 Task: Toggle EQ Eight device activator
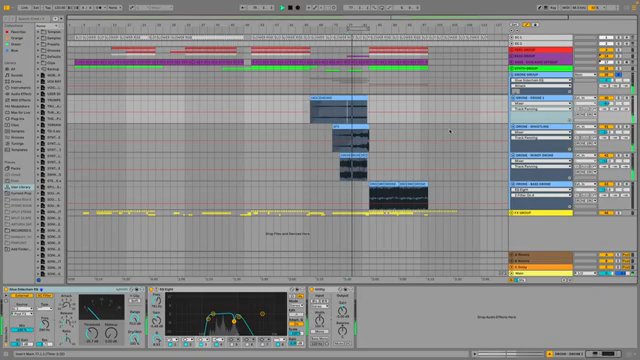tap(151, 289)
